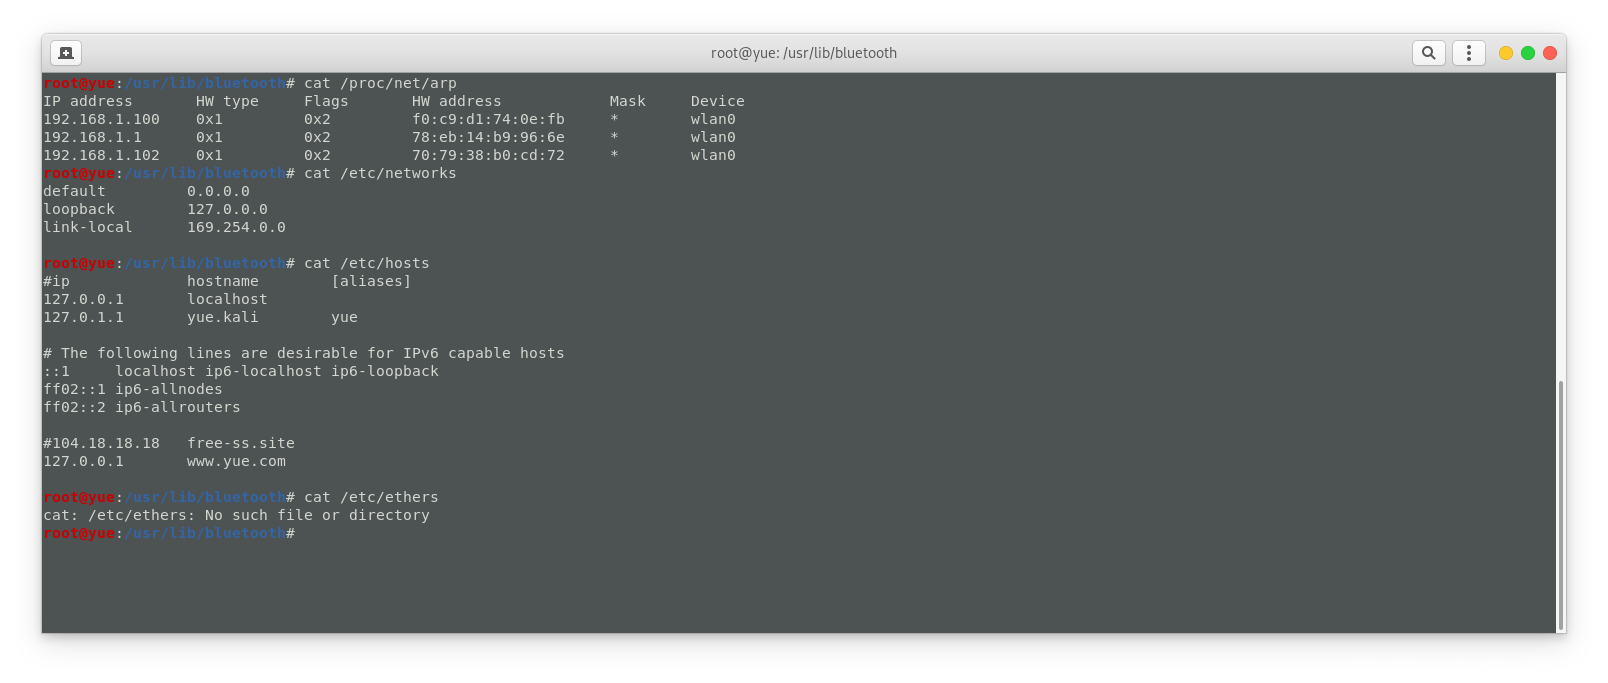Click the 'HW address' column header text
This screenshot has width=1608, height=683.
click(456, 101)
